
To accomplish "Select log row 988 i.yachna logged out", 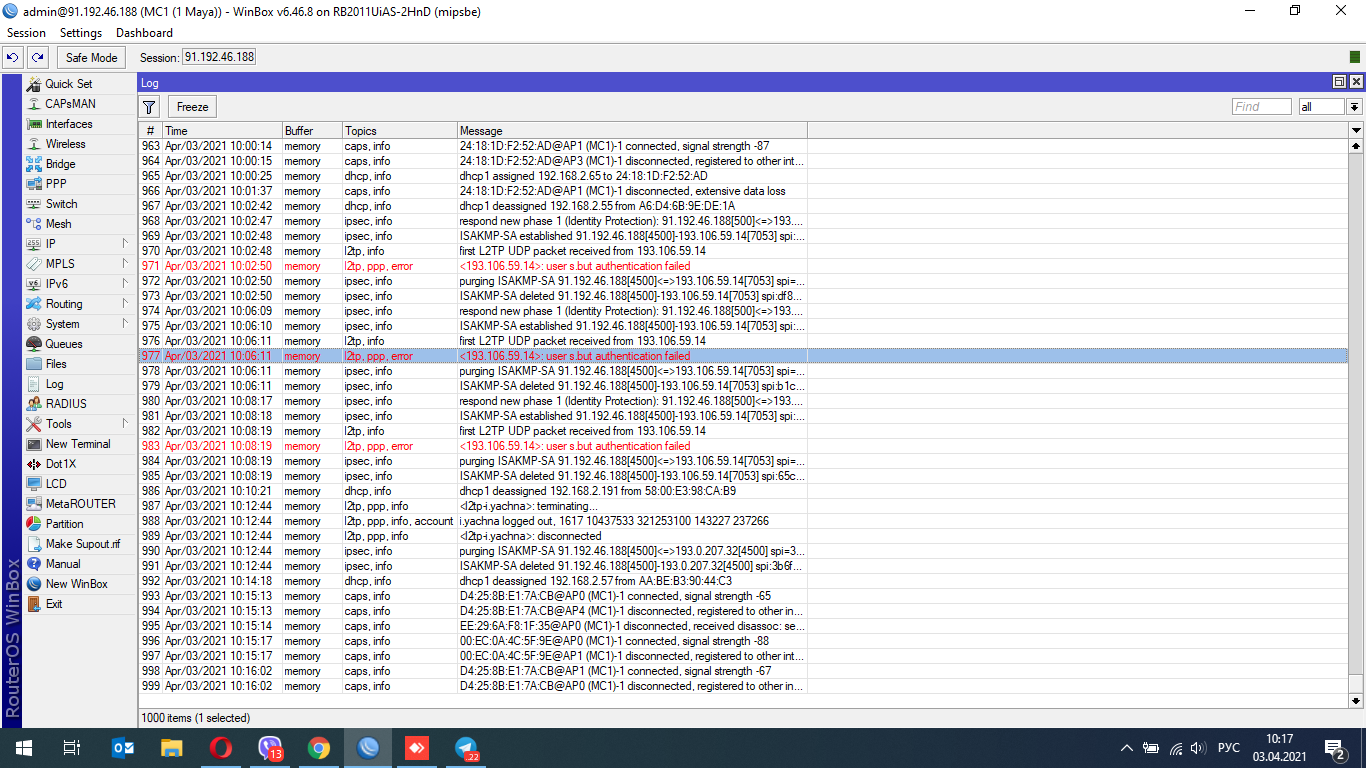I will pyautogui.click(x=743, y=521).
